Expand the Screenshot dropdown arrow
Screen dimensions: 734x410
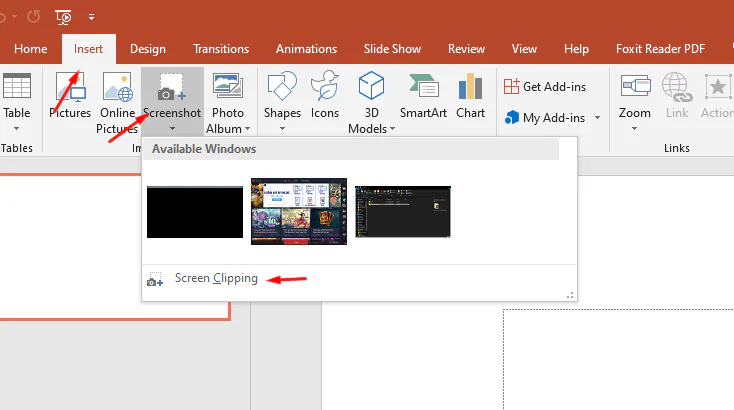172,129
